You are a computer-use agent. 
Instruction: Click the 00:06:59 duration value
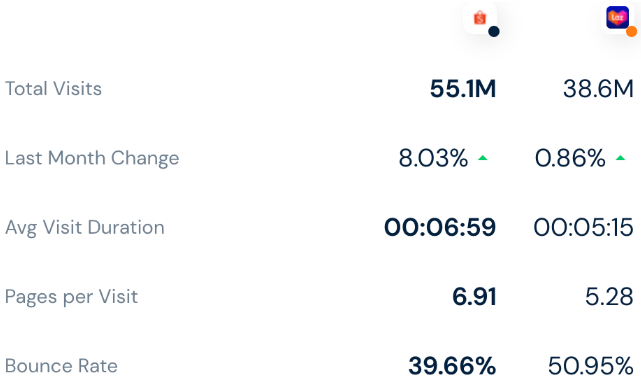coord(440,227)
